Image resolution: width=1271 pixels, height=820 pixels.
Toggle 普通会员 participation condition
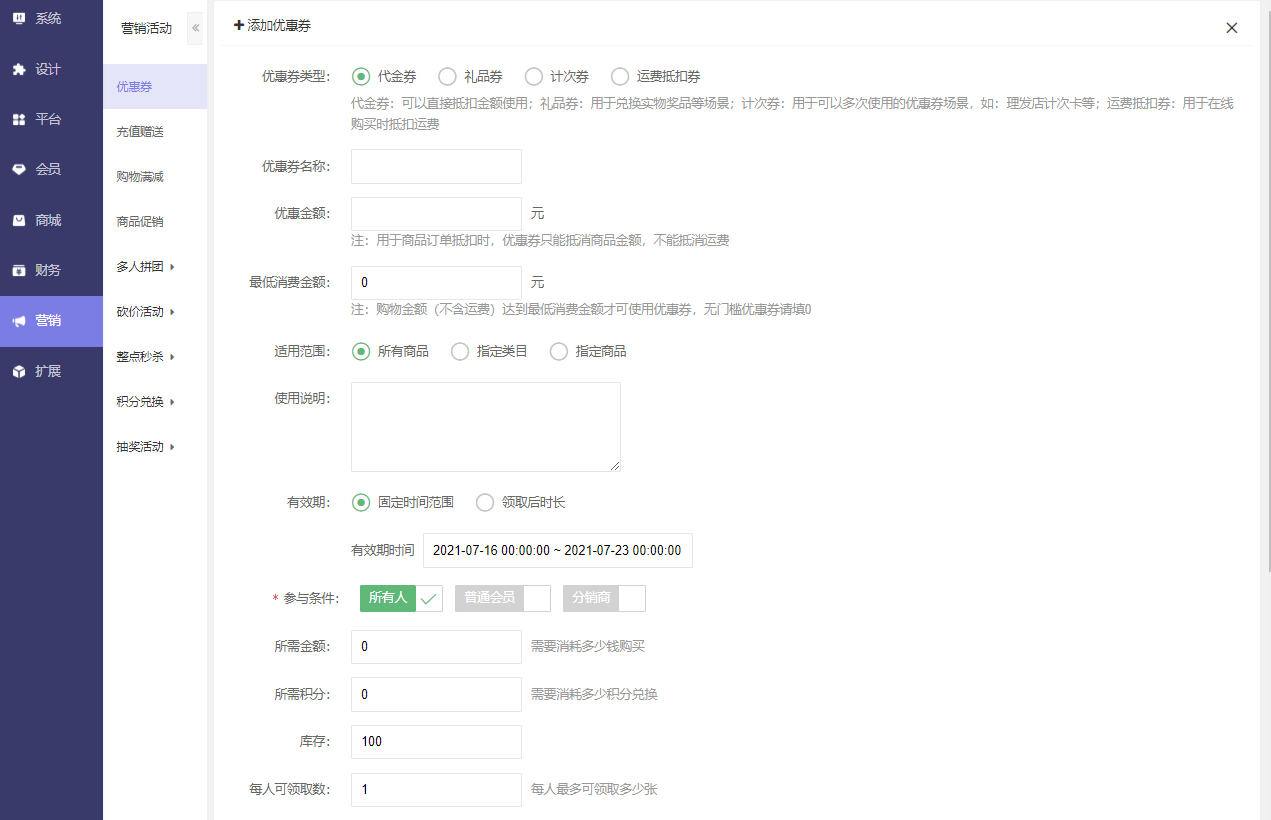(503, 598)
